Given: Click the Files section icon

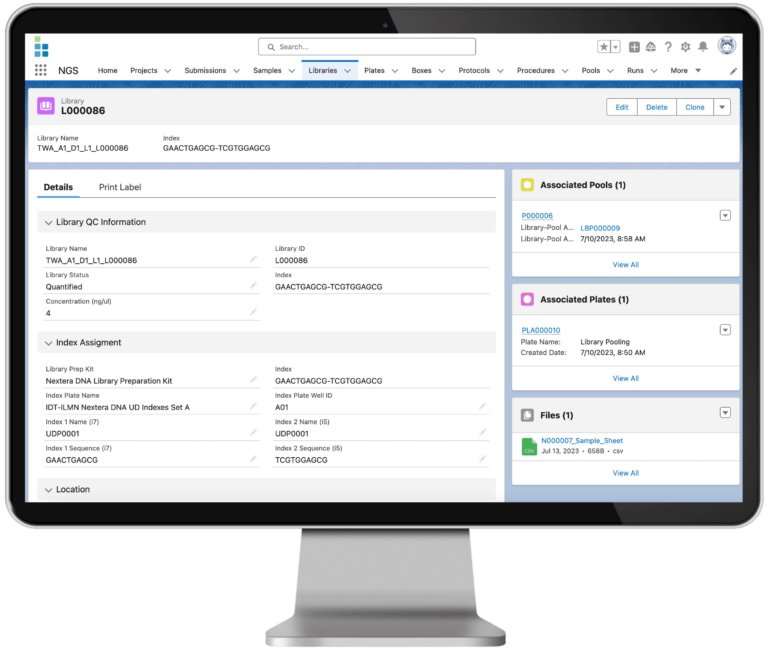Looking at the screenshot, I should pyautogui.click(x=527, y=415).
